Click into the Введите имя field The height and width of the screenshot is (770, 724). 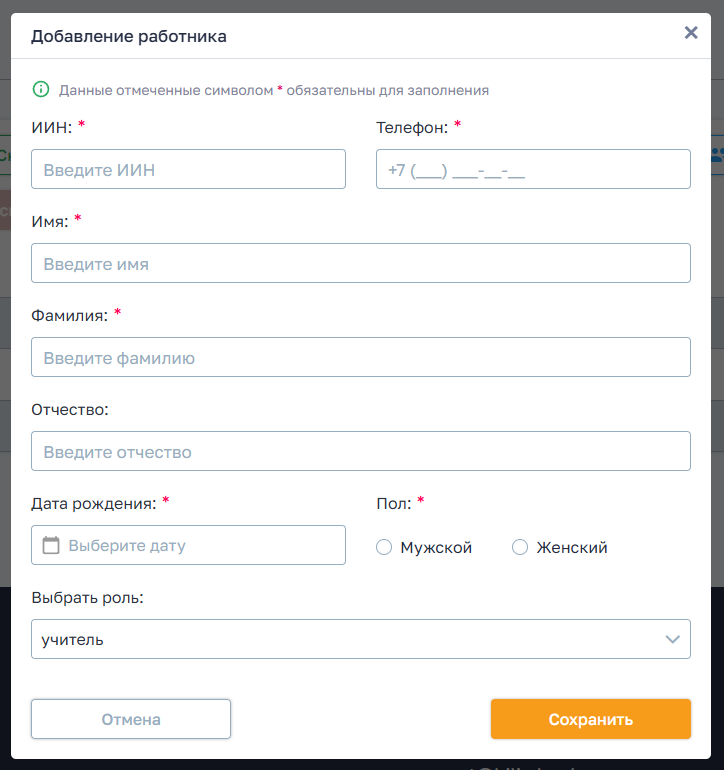coord(360,263)
